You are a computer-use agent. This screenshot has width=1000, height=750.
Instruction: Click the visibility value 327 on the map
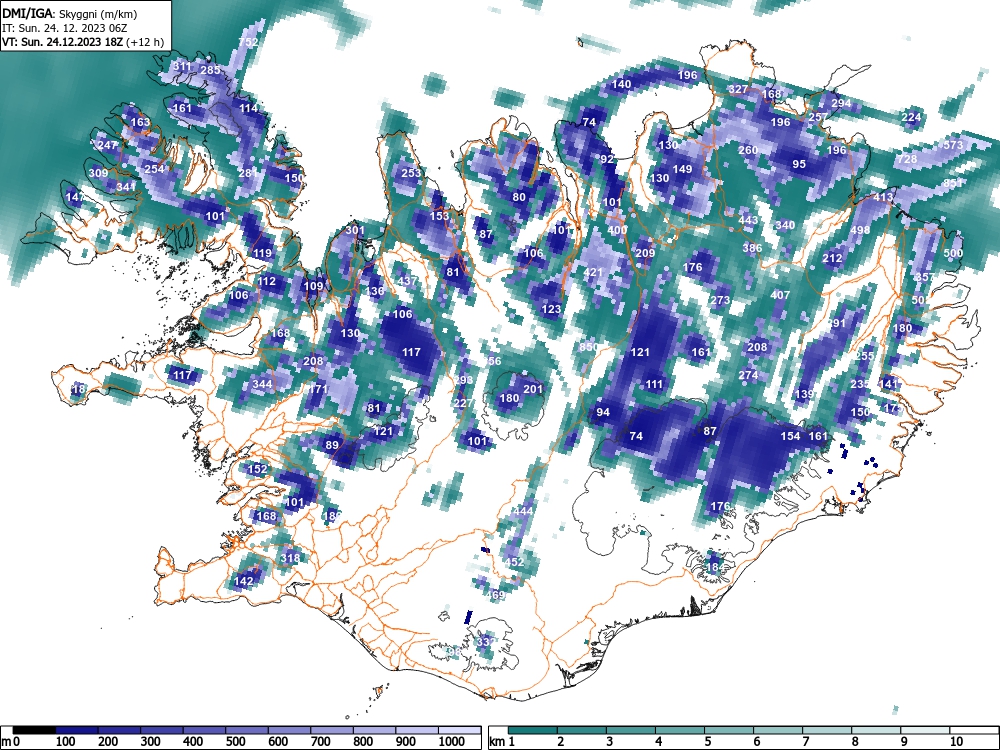point(738,89)
